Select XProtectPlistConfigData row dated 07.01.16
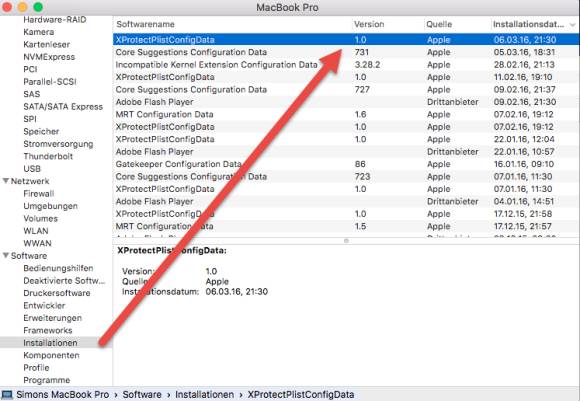 (346, 189)
